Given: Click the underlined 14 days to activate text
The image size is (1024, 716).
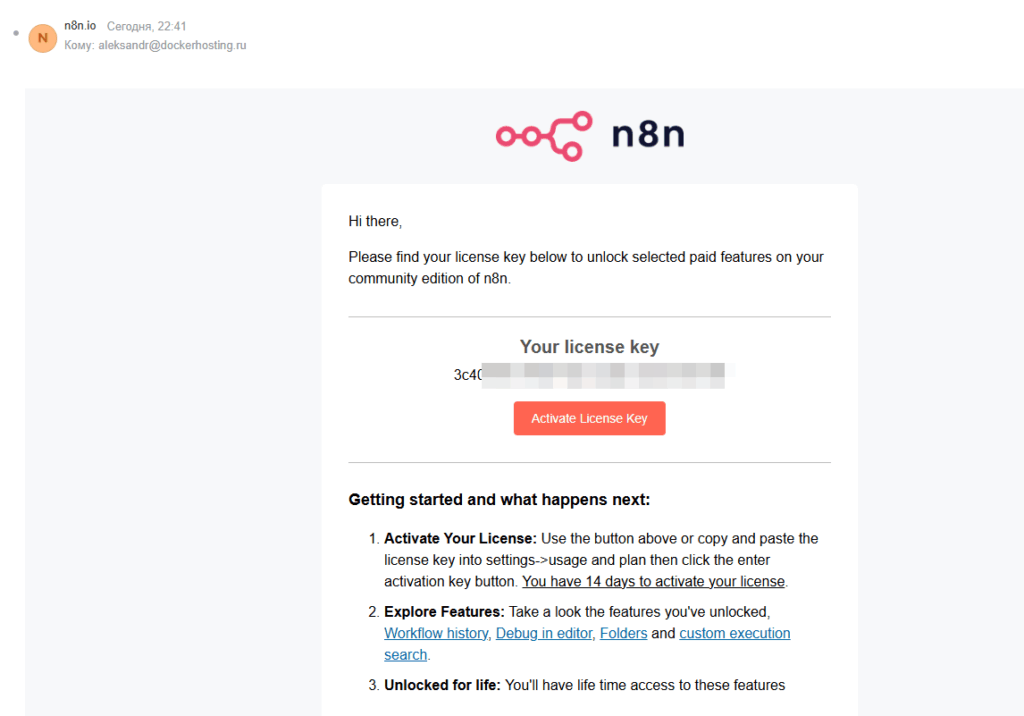Looking at the screenshot, I should pos(653,581).
